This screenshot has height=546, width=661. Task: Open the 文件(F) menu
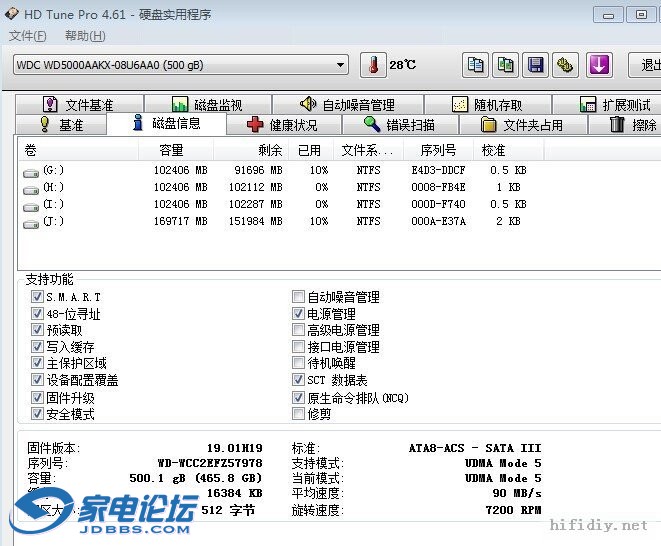27,36
